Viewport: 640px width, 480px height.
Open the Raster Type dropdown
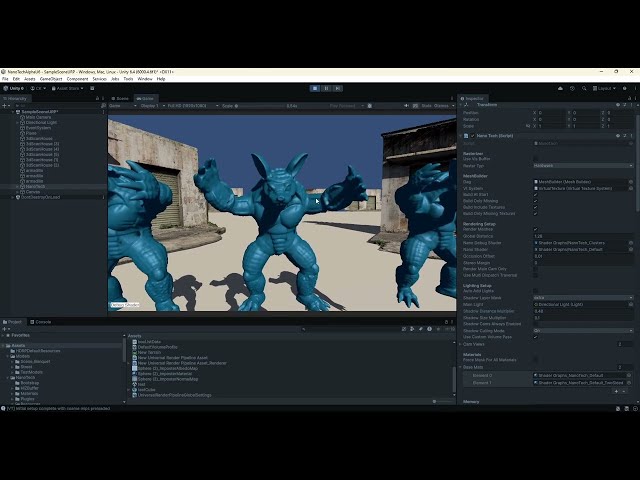tap(583, 166)
